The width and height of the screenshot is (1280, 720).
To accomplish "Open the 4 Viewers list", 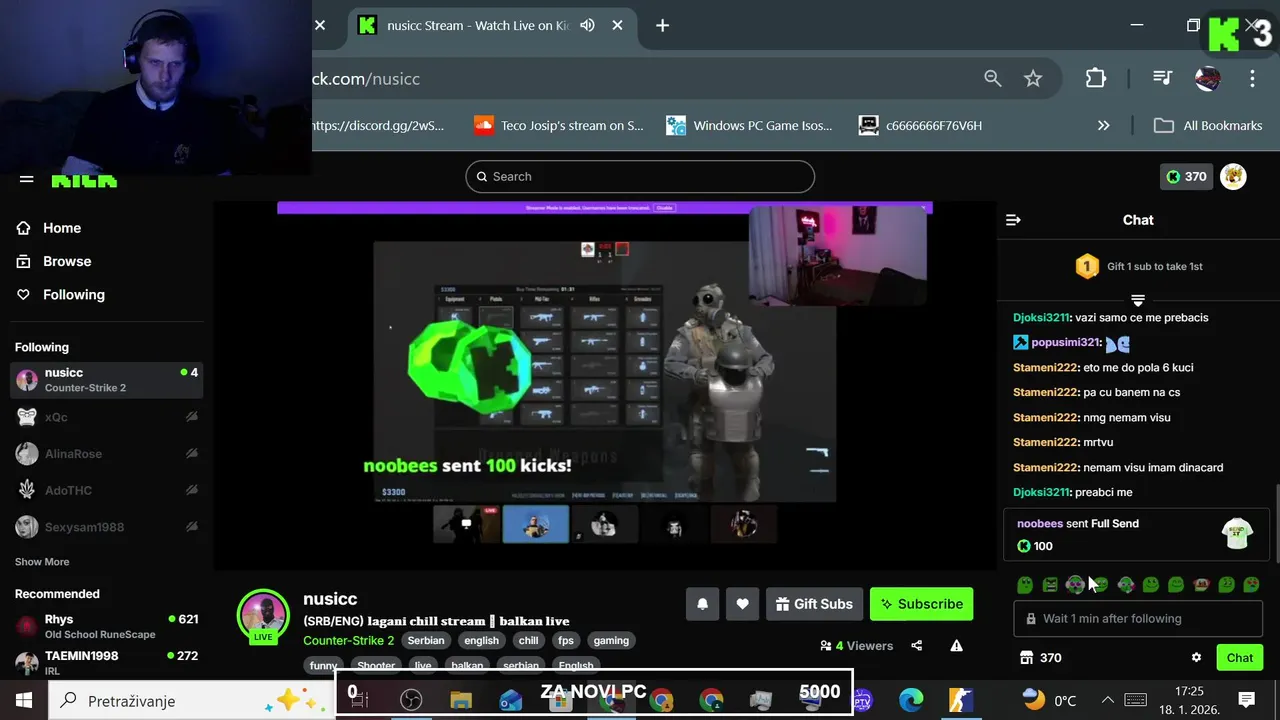I will coord(856,646).
